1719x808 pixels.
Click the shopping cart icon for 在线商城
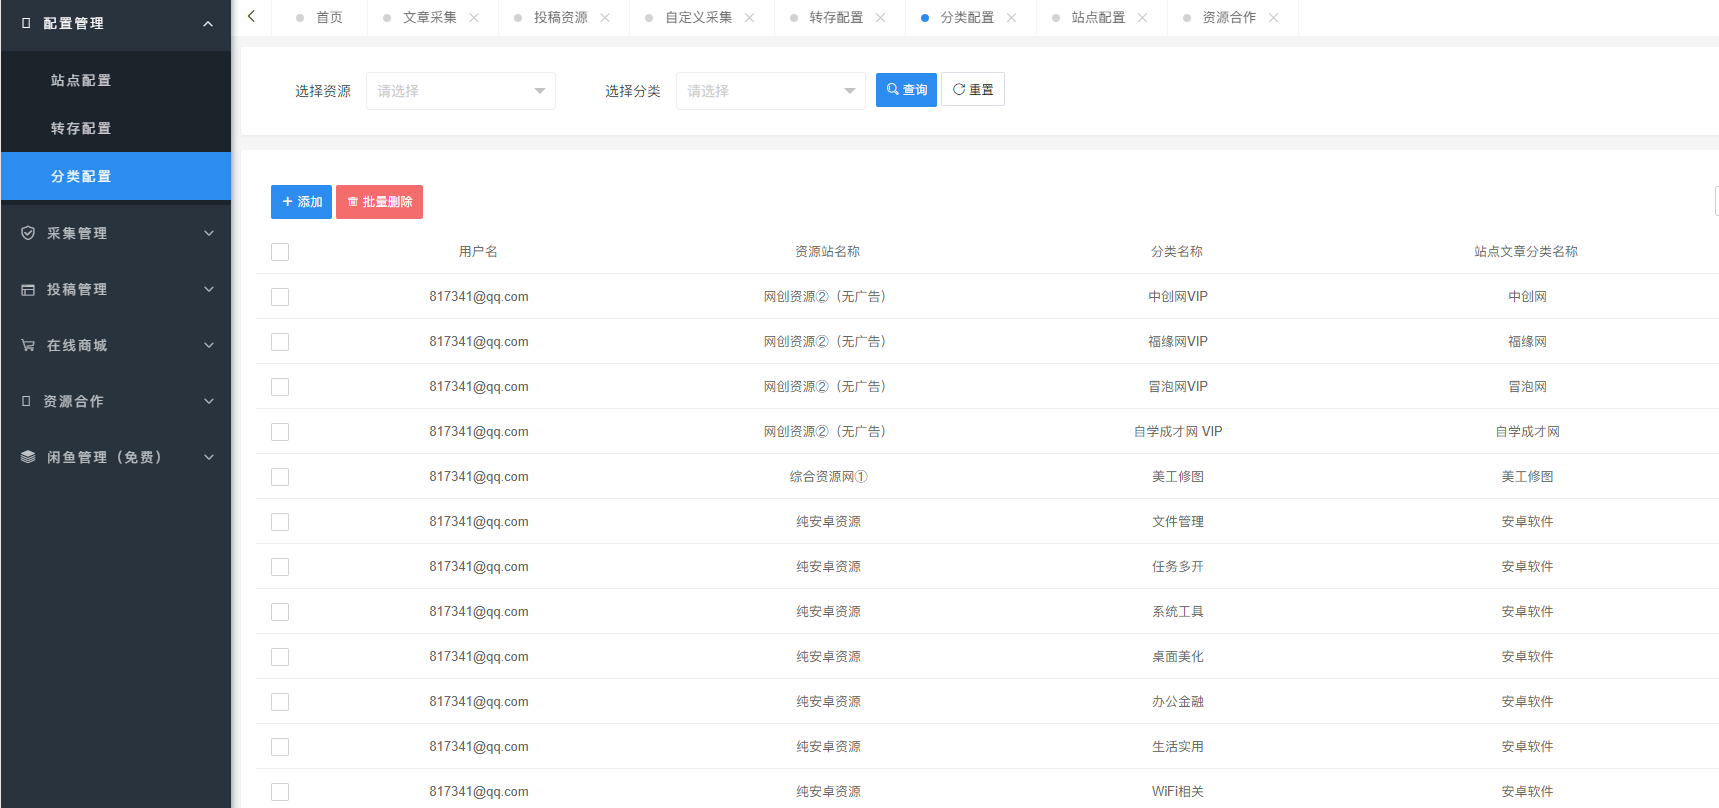point(28,345)
